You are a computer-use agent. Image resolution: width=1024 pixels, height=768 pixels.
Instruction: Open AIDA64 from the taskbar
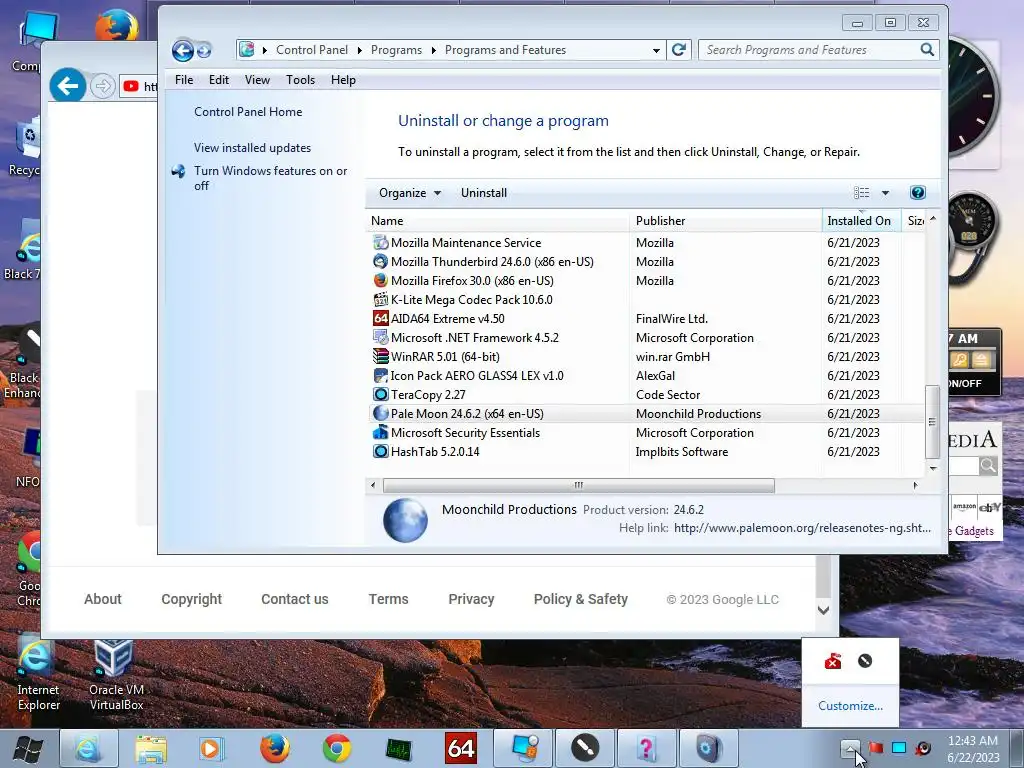point(460,748)
